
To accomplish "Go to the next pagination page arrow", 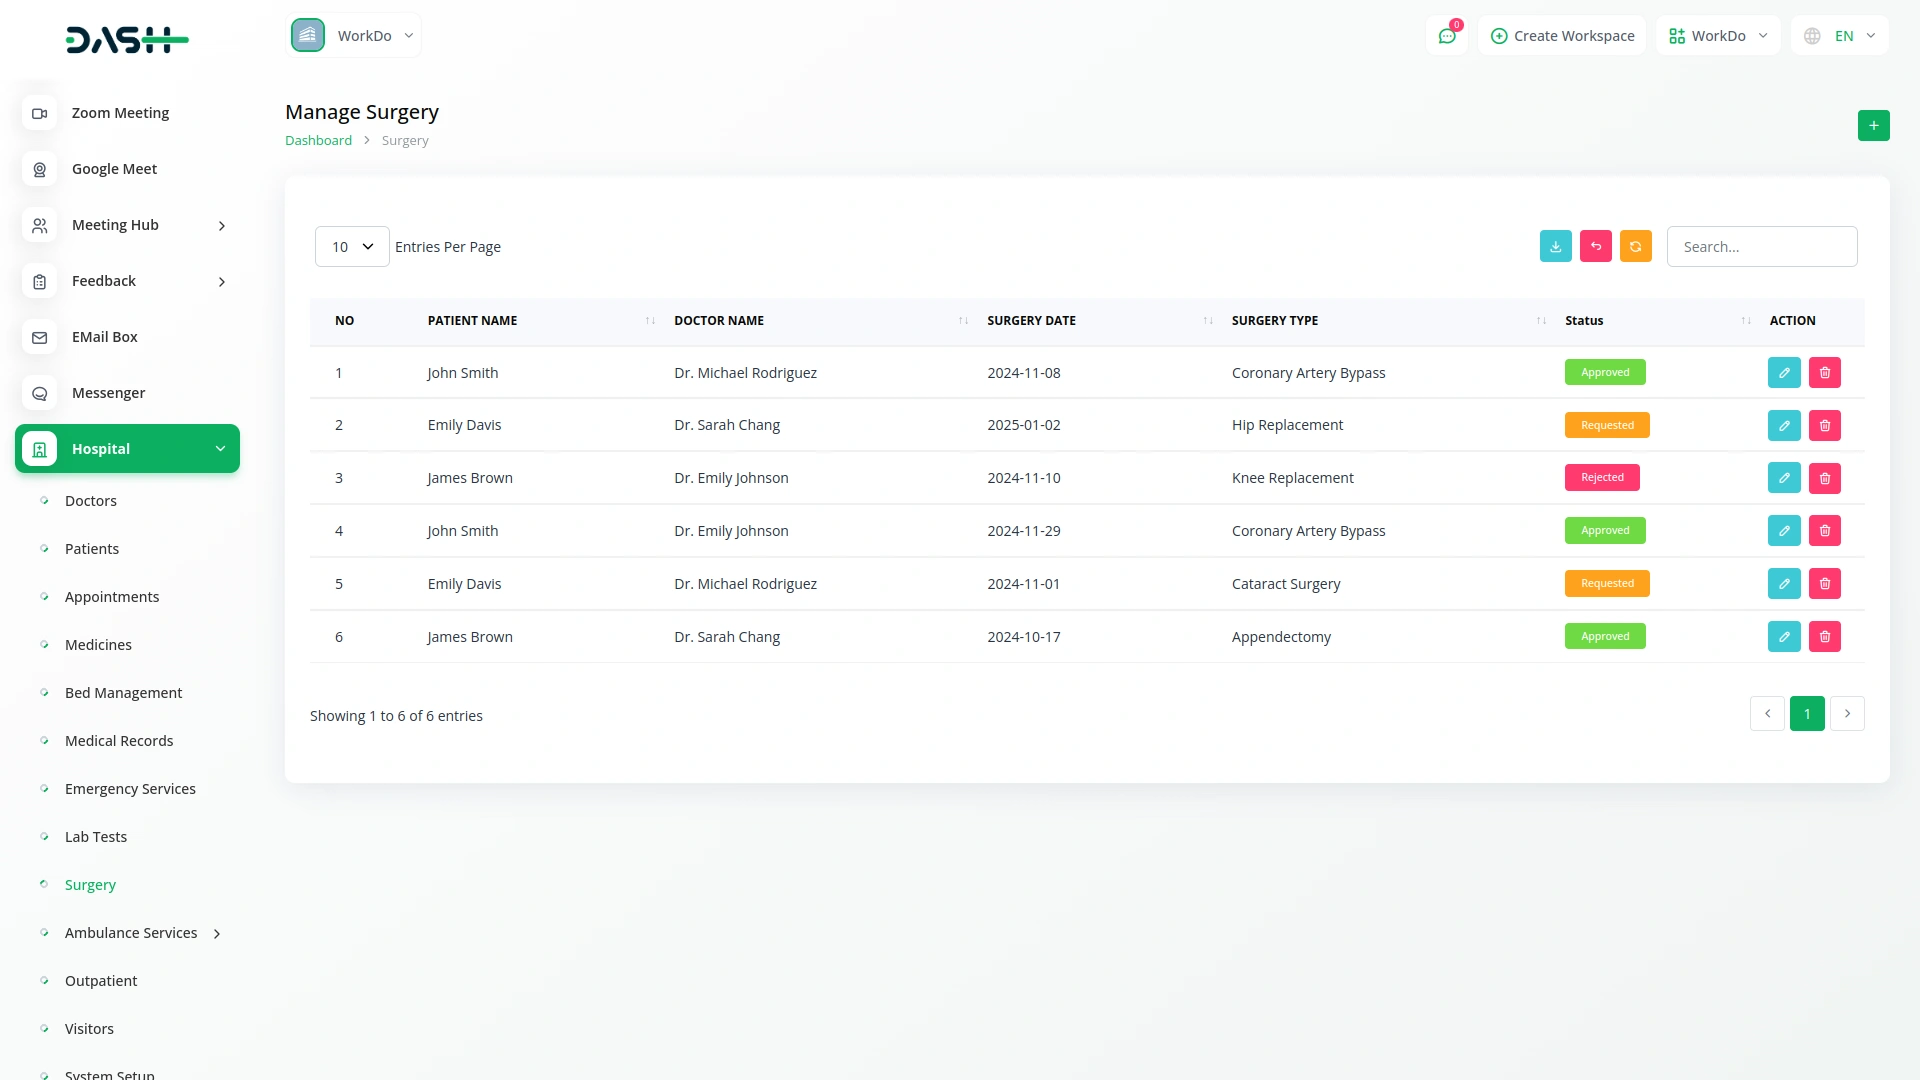I will click(1846, 714).
